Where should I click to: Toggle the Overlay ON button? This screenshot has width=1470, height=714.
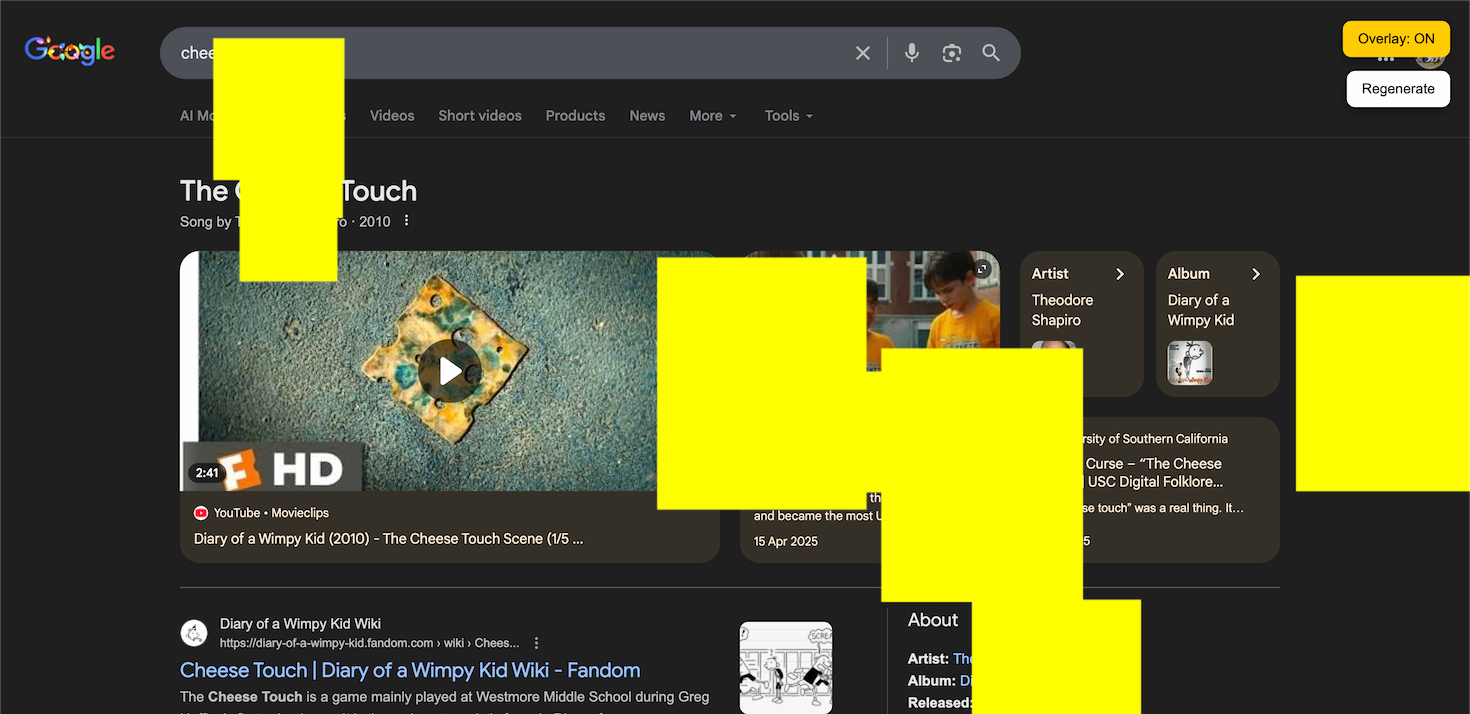pyautogui.click(x=1395, y=39)
